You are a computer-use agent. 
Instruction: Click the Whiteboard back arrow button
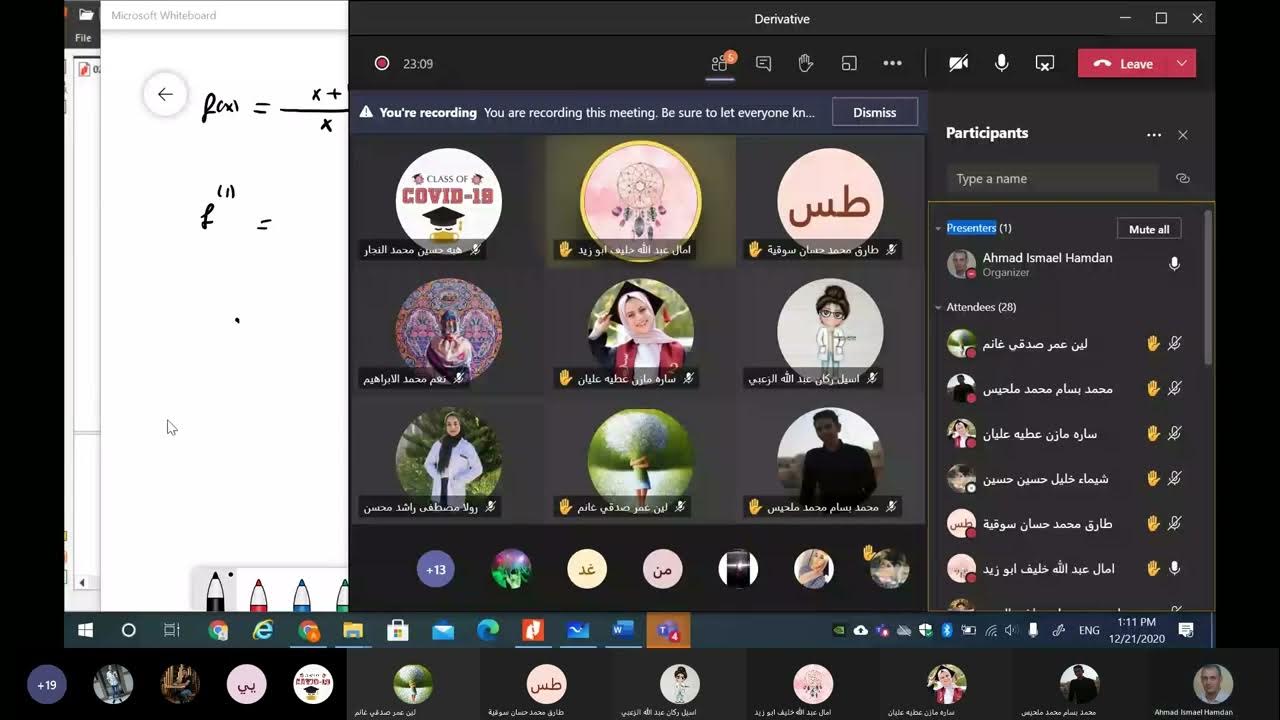click(x=165, y=94)
